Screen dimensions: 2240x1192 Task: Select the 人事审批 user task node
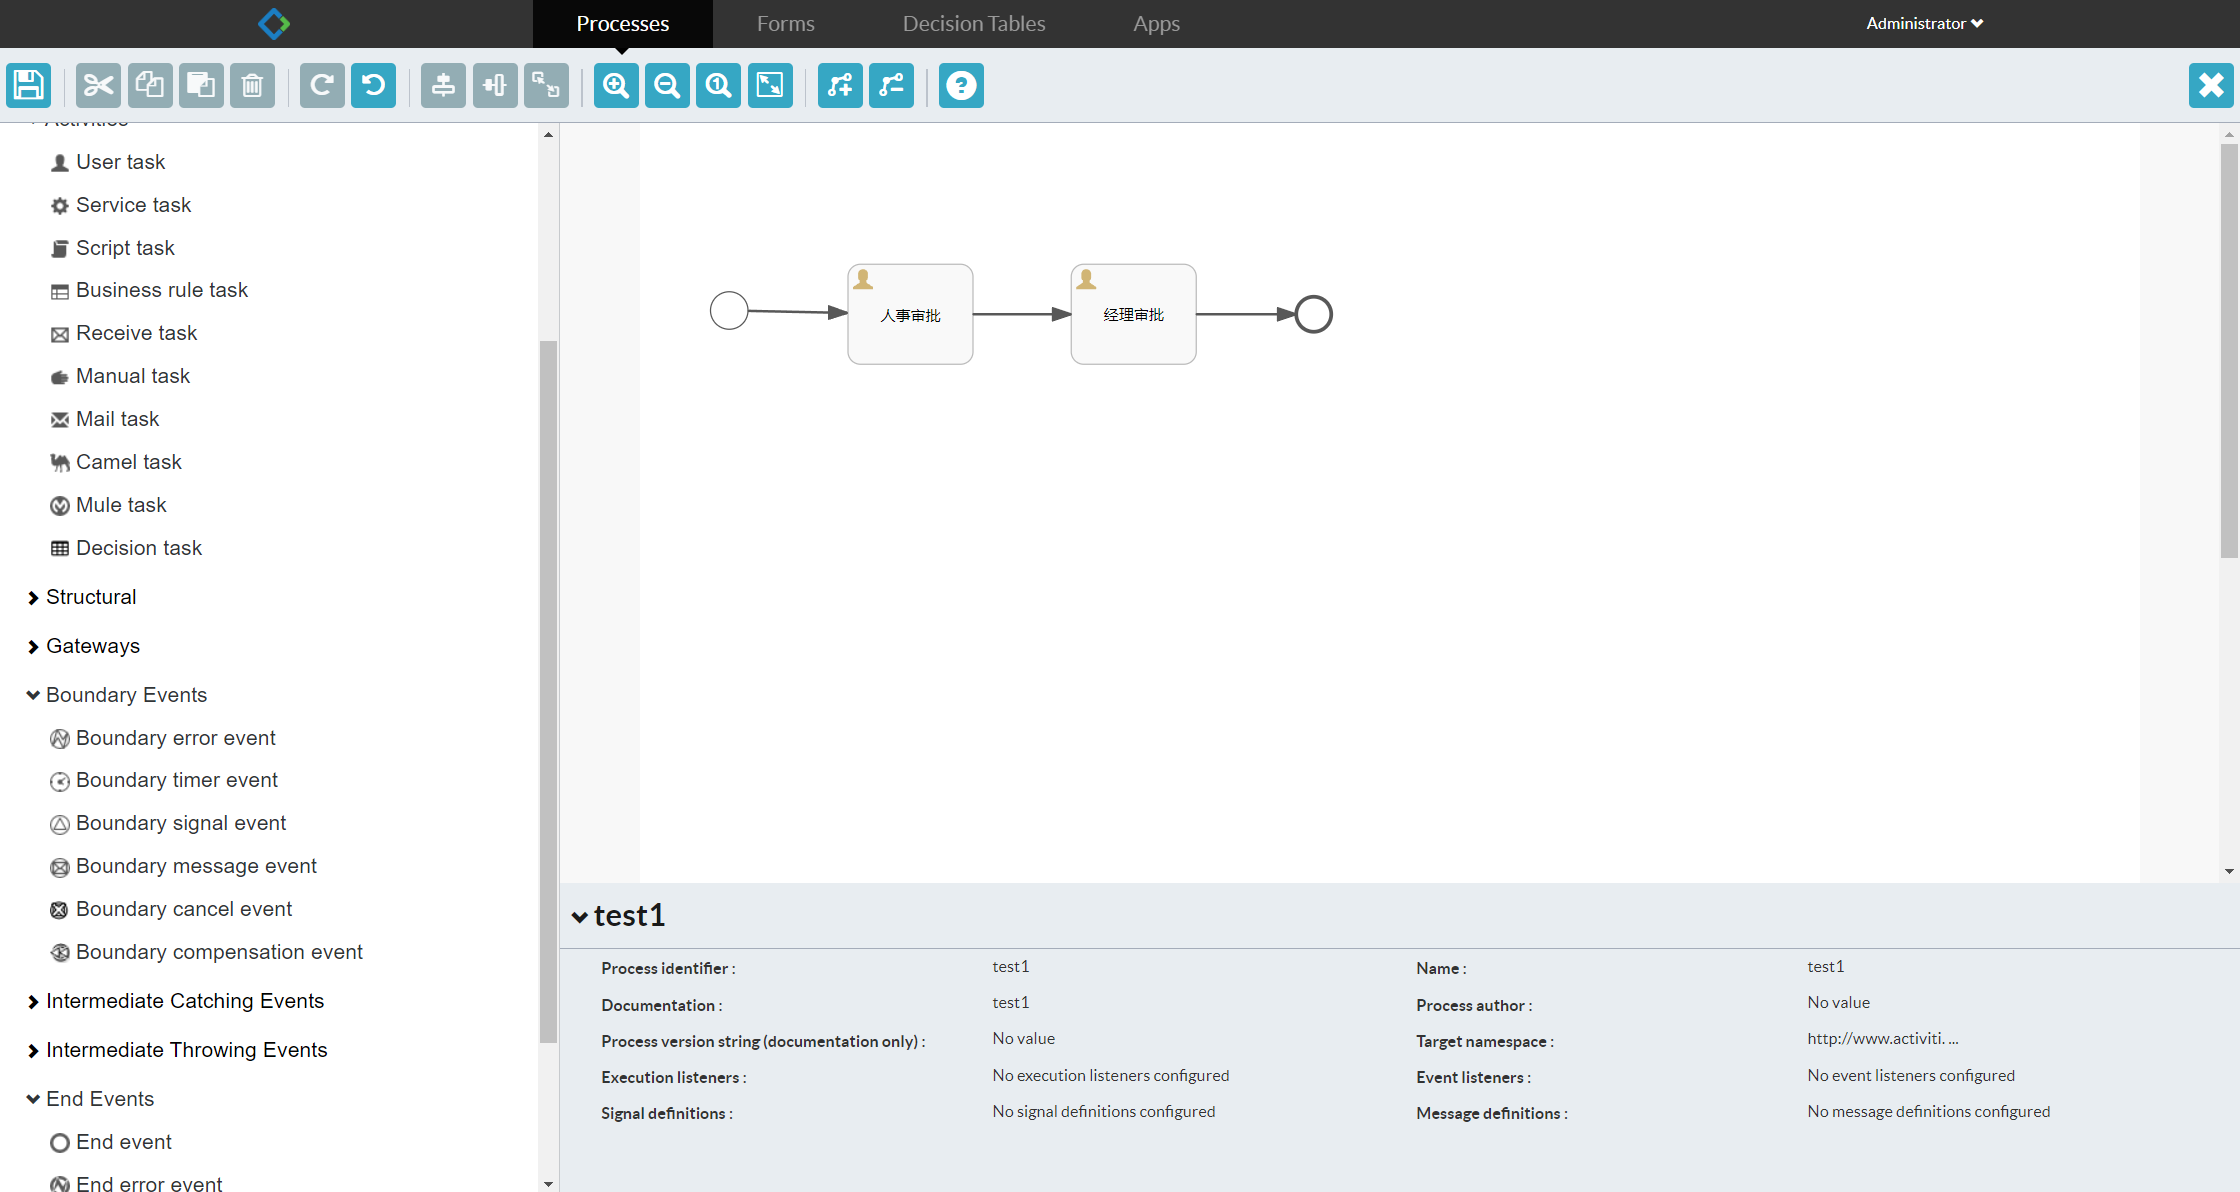click(910, 314)
